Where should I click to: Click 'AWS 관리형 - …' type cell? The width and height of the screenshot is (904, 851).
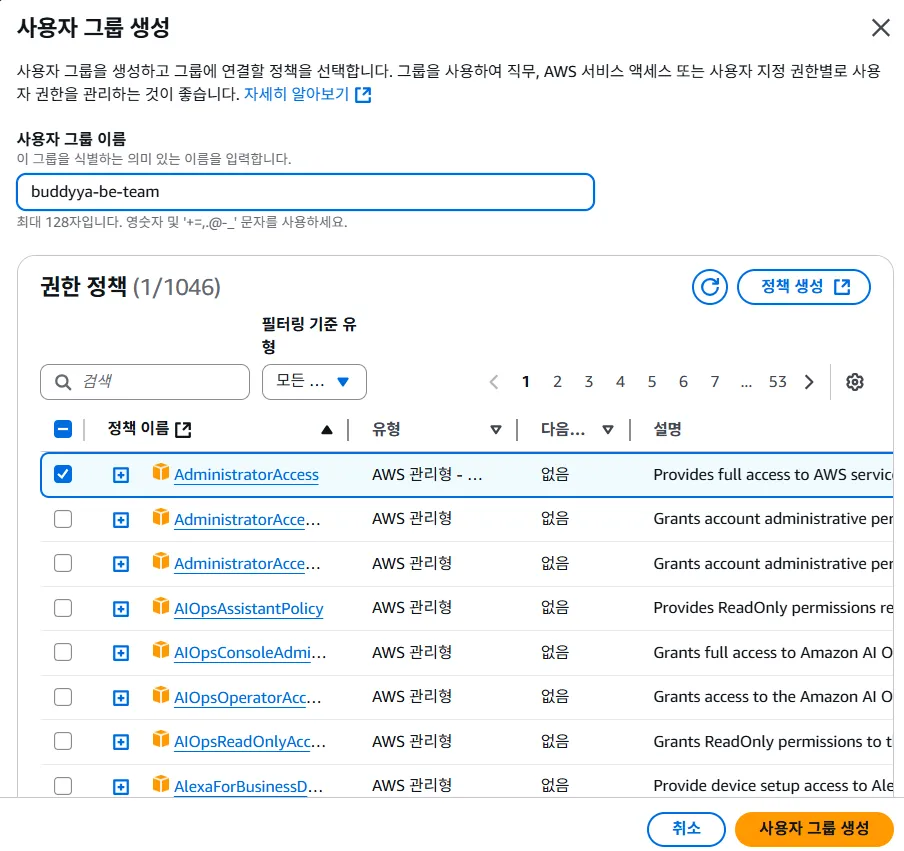click(x=427, y=474)
